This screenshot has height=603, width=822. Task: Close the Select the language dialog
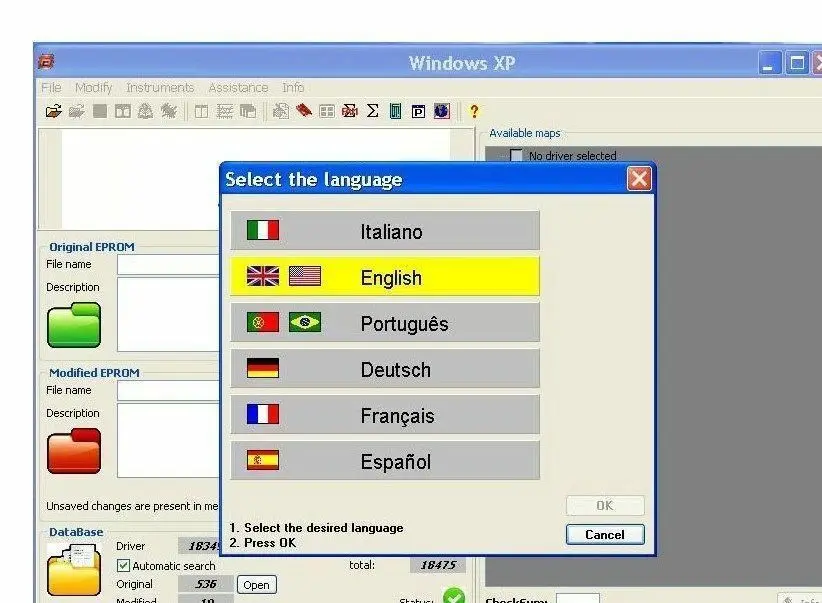pyautogui.click(x=639, y=179)
